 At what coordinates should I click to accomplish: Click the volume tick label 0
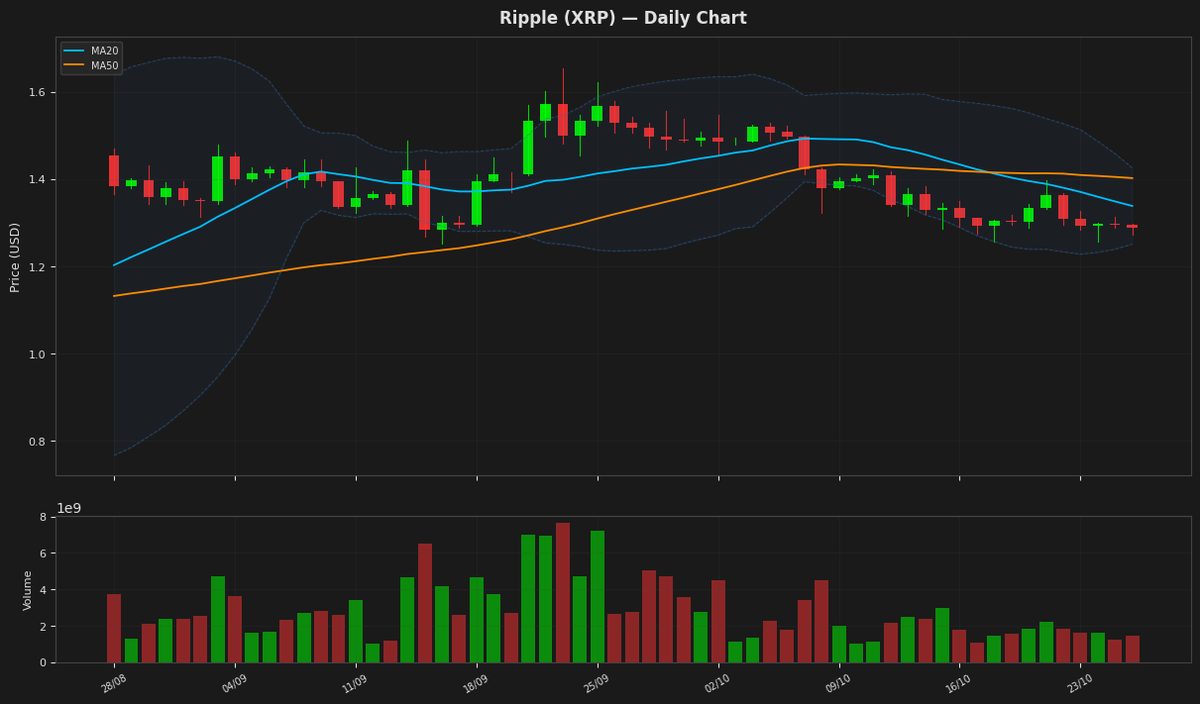pos(43,663)
